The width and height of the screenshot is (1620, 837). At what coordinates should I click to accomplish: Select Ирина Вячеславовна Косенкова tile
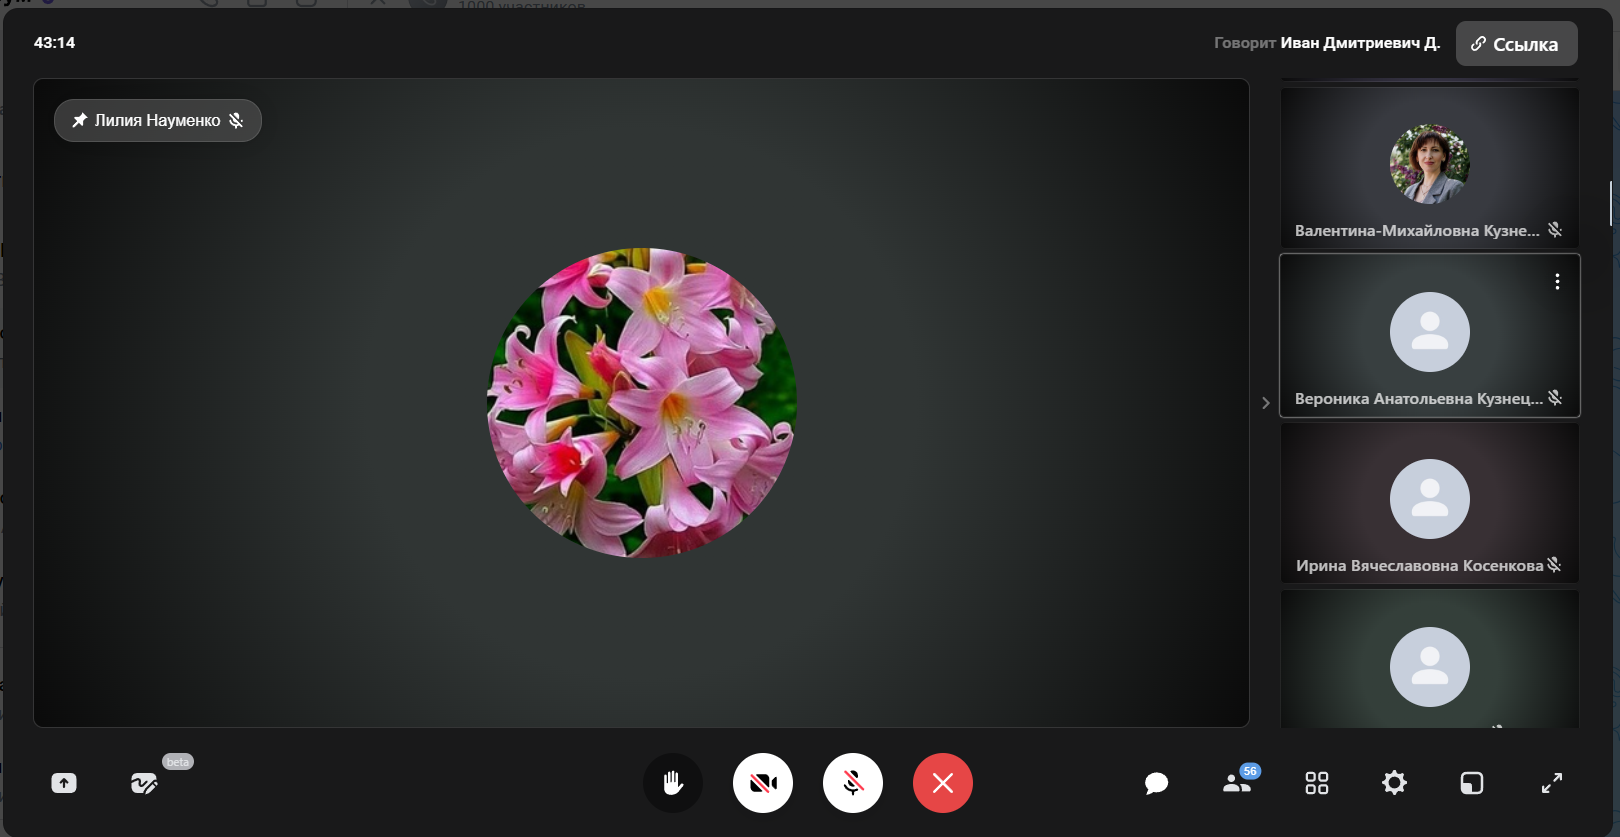(1429, 502)
